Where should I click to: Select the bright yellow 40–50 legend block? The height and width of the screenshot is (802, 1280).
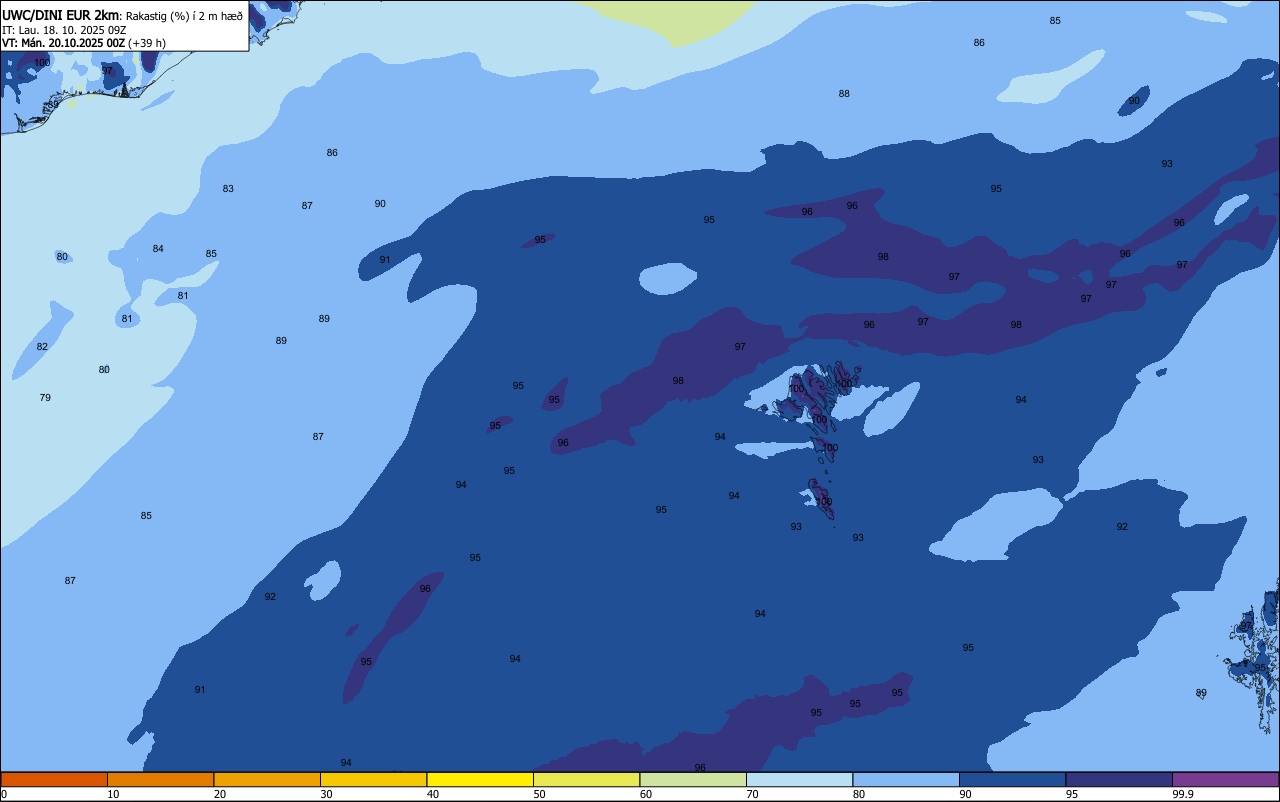[x=480, y=779]
